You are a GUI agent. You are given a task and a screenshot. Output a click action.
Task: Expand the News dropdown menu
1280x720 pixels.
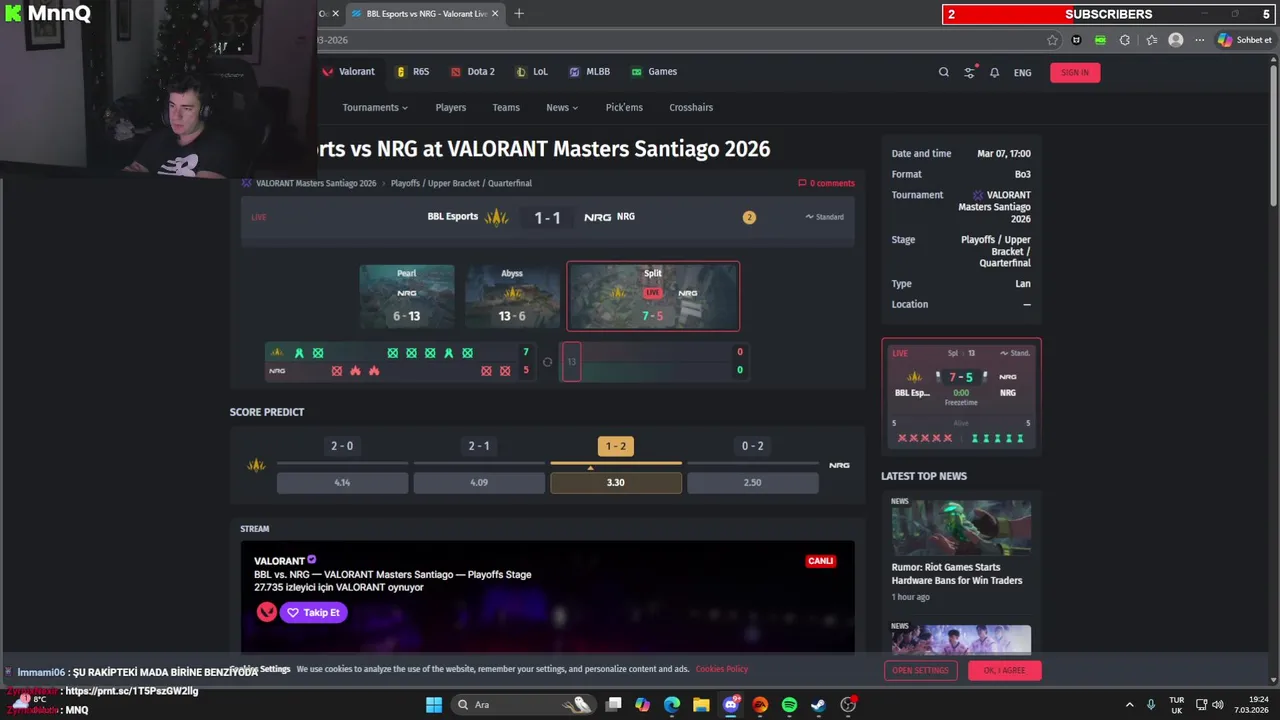tap(562, 107)
